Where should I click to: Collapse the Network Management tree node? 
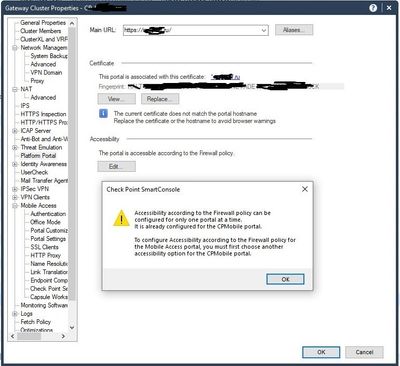(15, 48)
